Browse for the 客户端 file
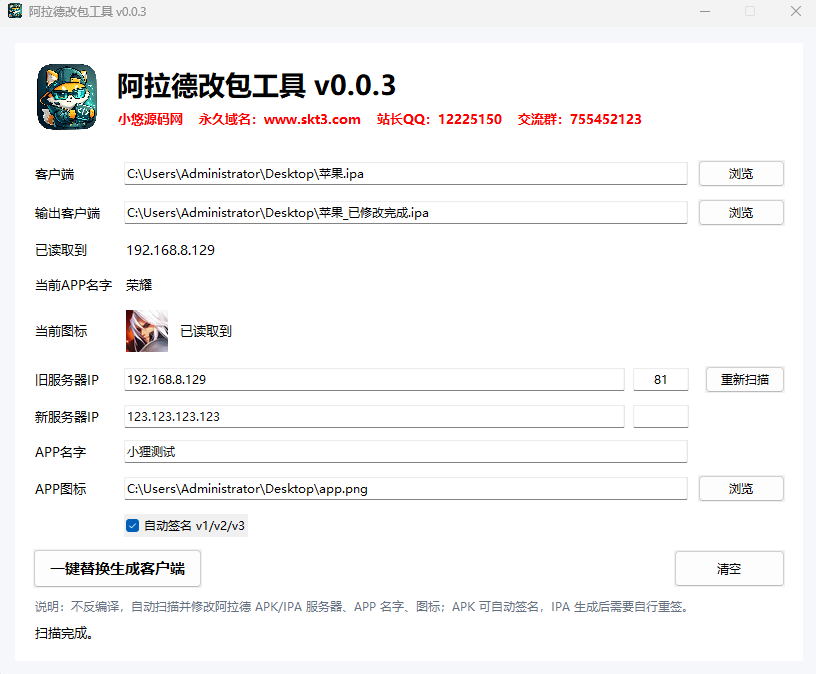816x674 pixels. click(741, 173)
